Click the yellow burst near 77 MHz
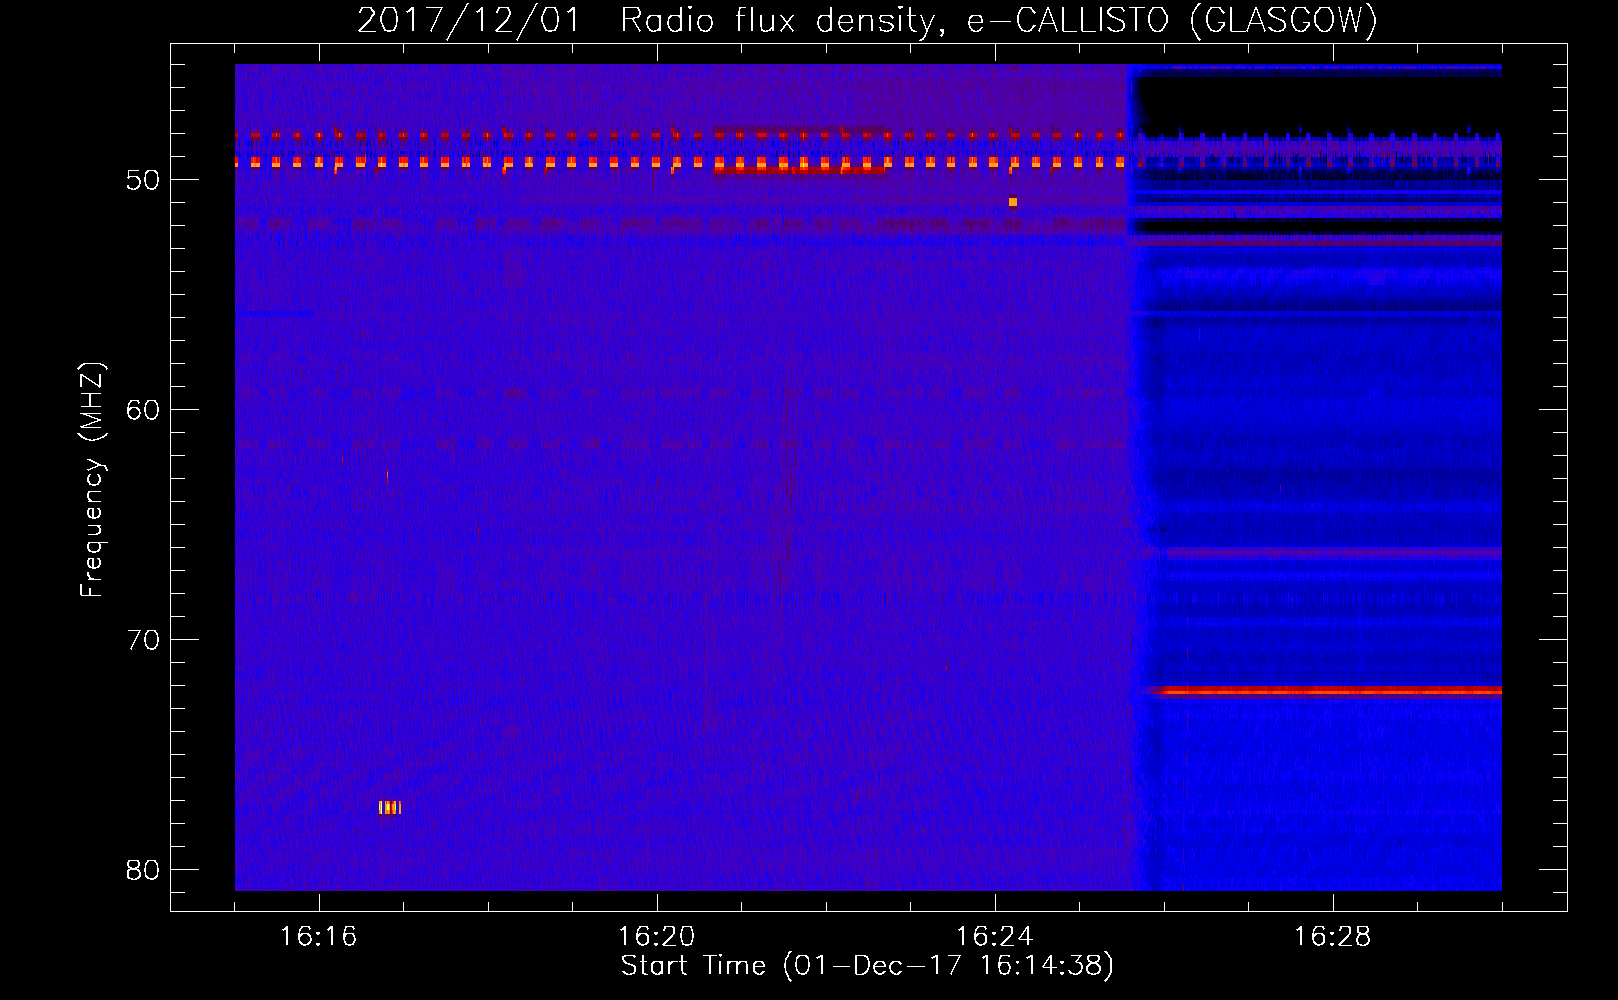 (x=390, y=807)
